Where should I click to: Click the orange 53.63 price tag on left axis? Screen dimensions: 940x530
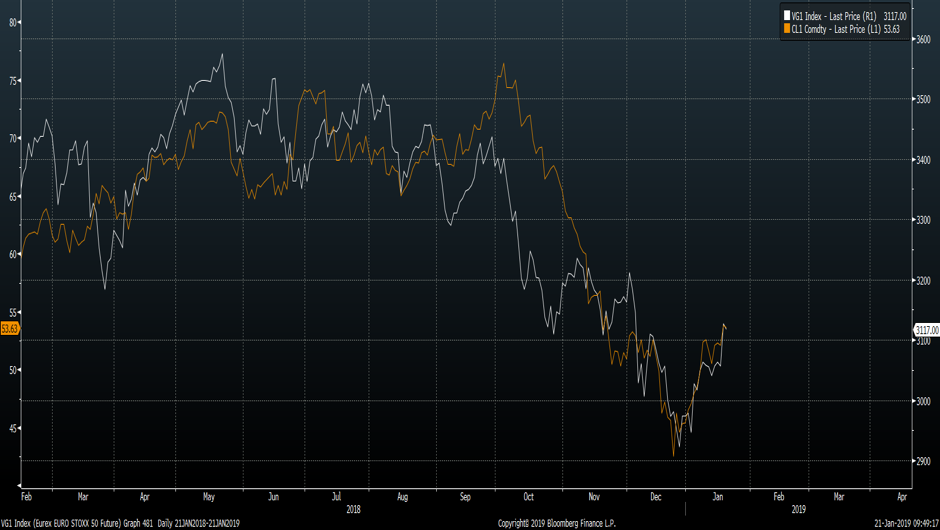10,329
